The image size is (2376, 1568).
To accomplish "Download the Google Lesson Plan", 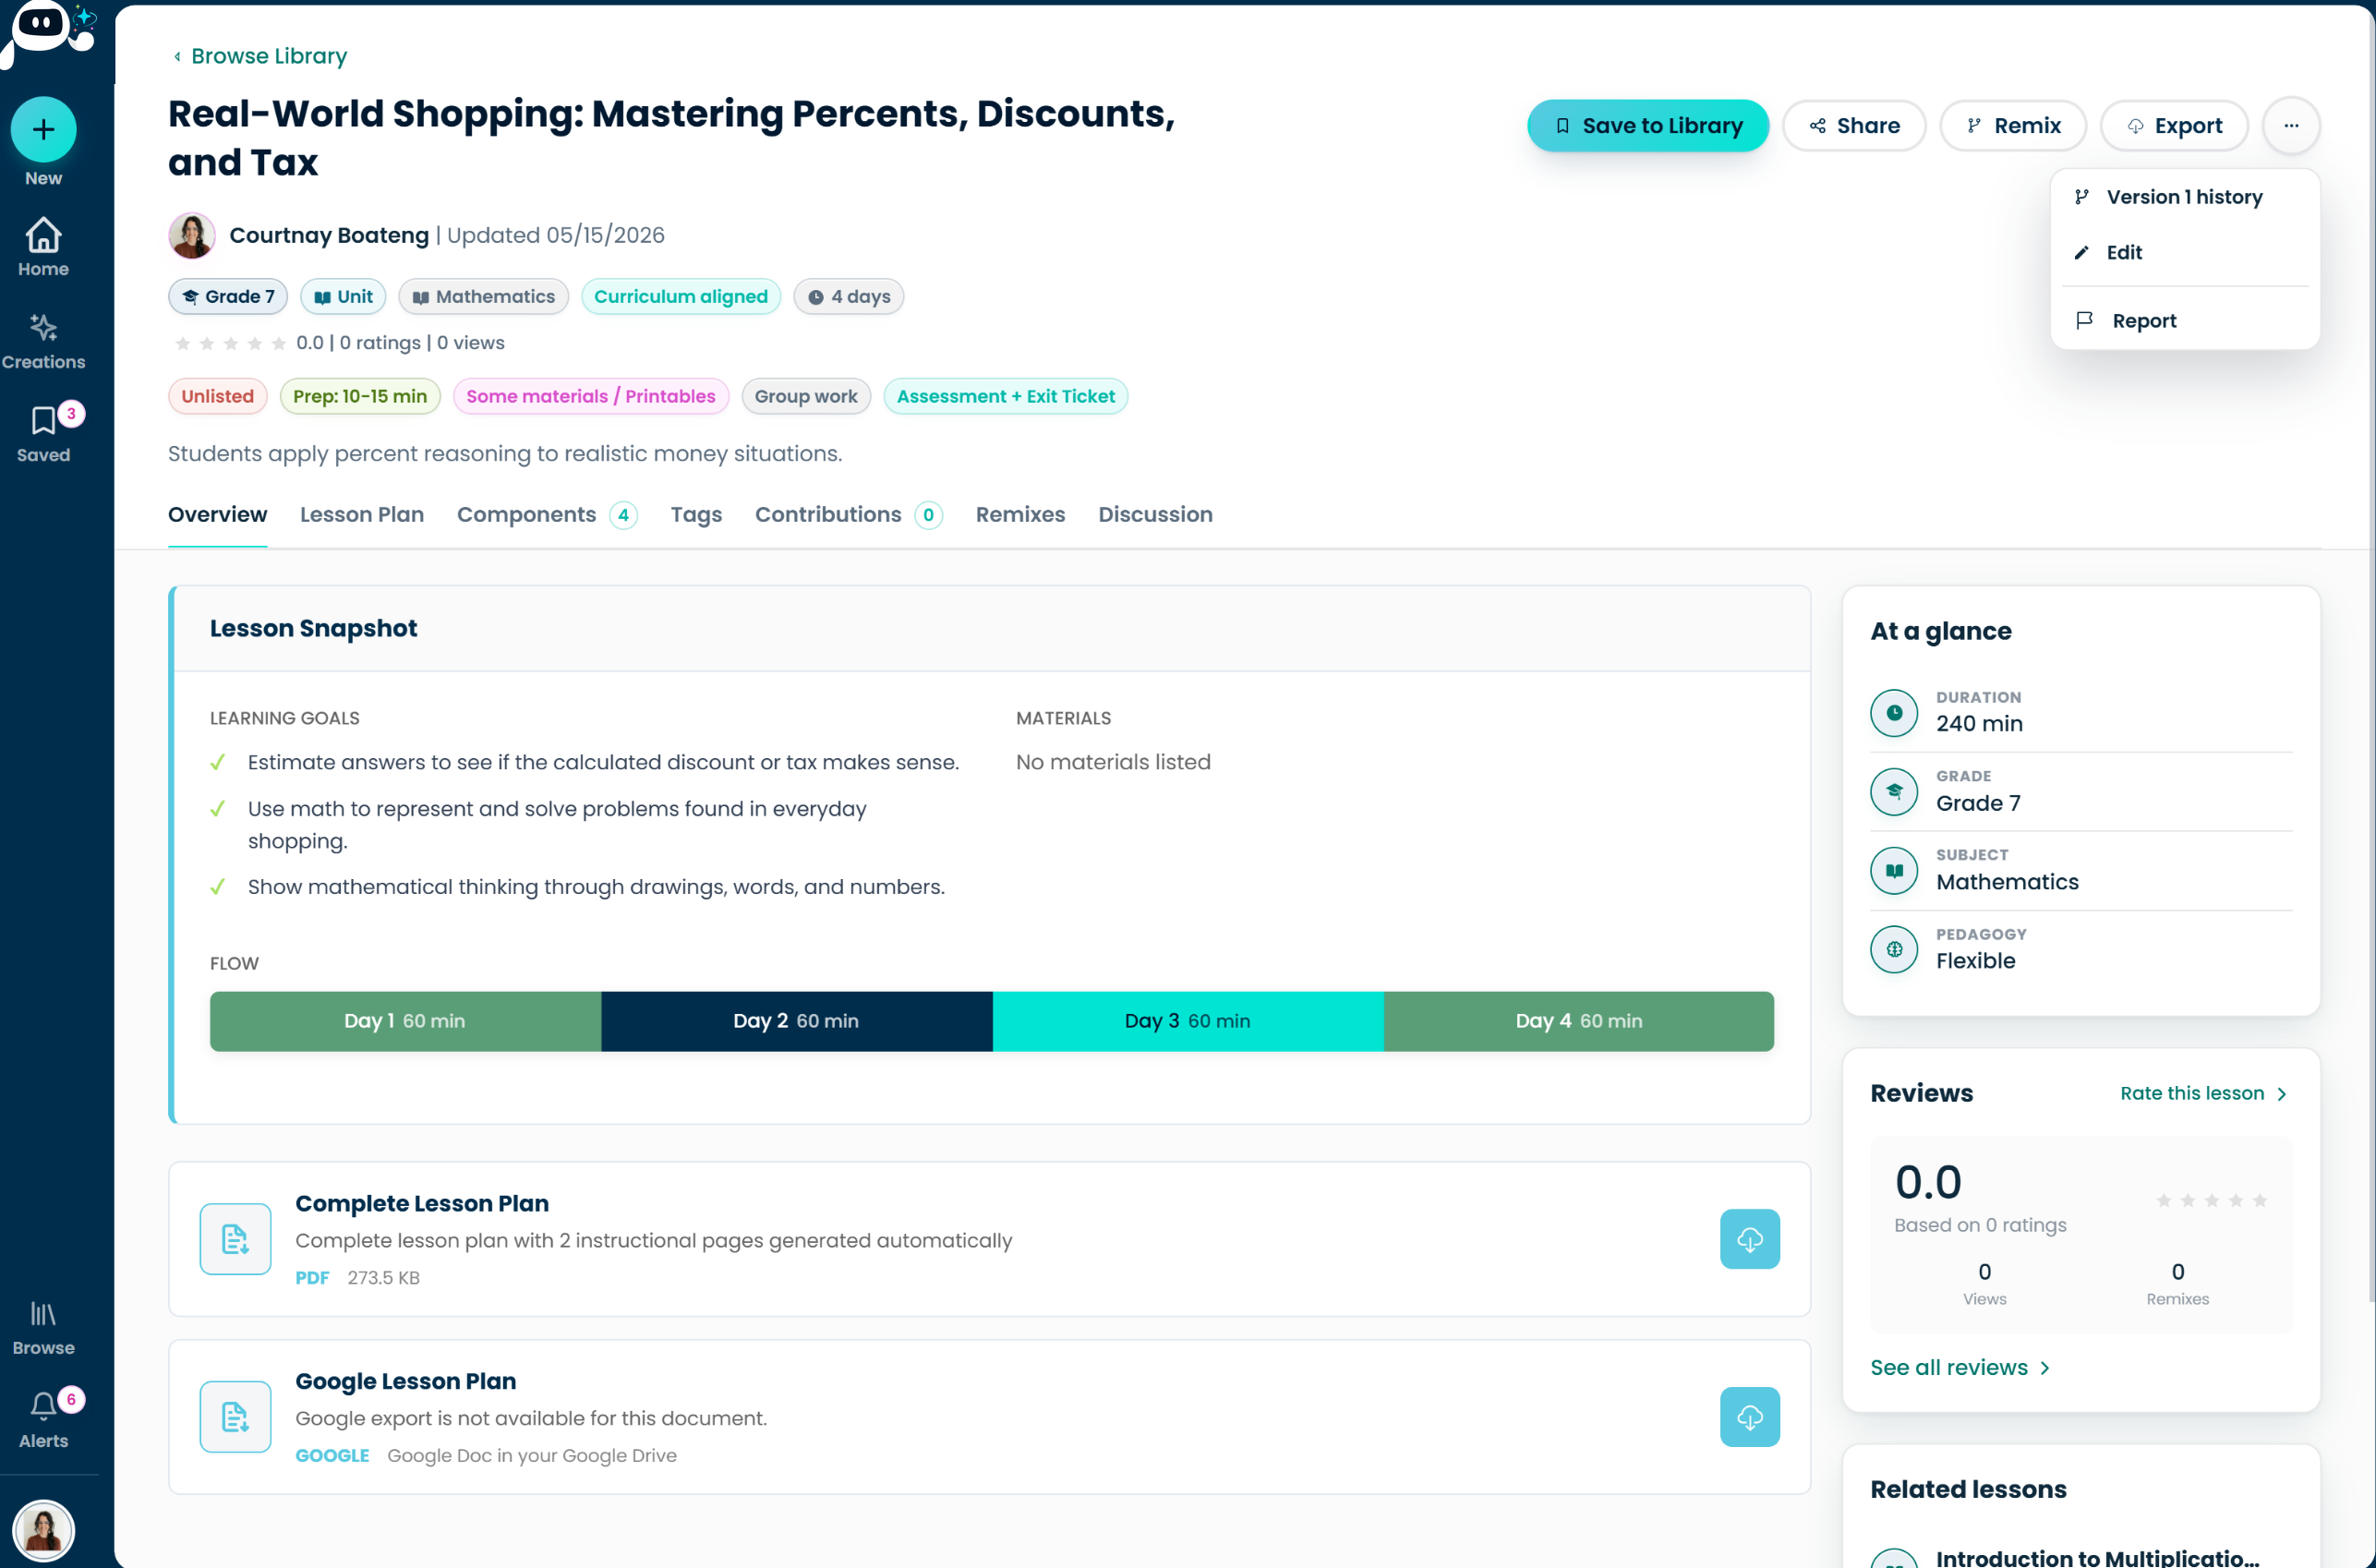I will point(1749,1416).
